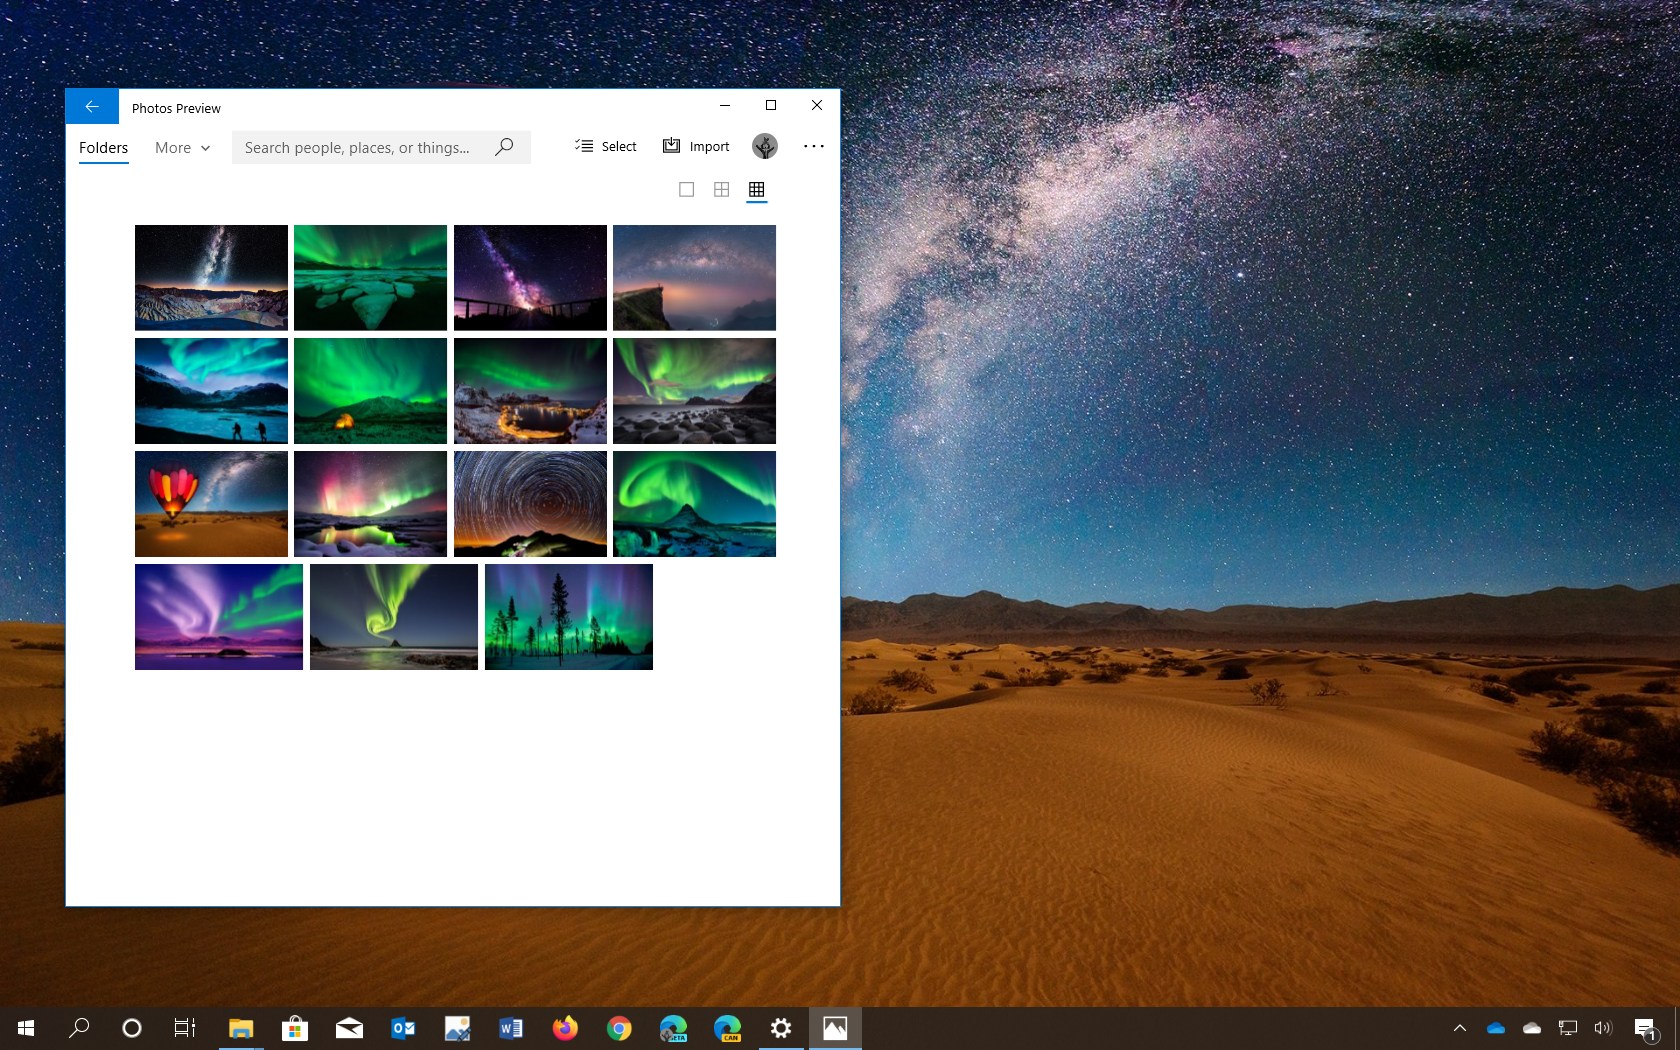
Task: Open Outlook from the taskbar
Action: 403,1028
